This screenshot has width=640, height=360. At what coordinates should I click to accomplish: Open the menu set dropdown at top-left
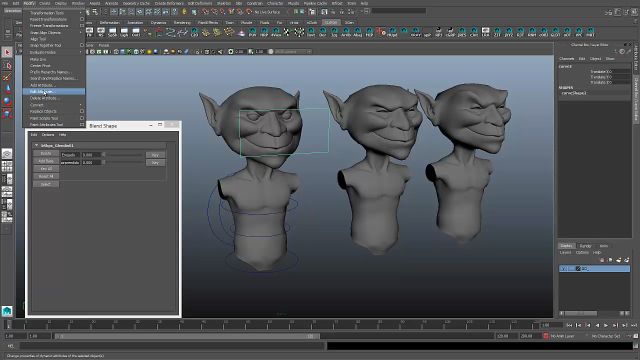pos(12,11)
